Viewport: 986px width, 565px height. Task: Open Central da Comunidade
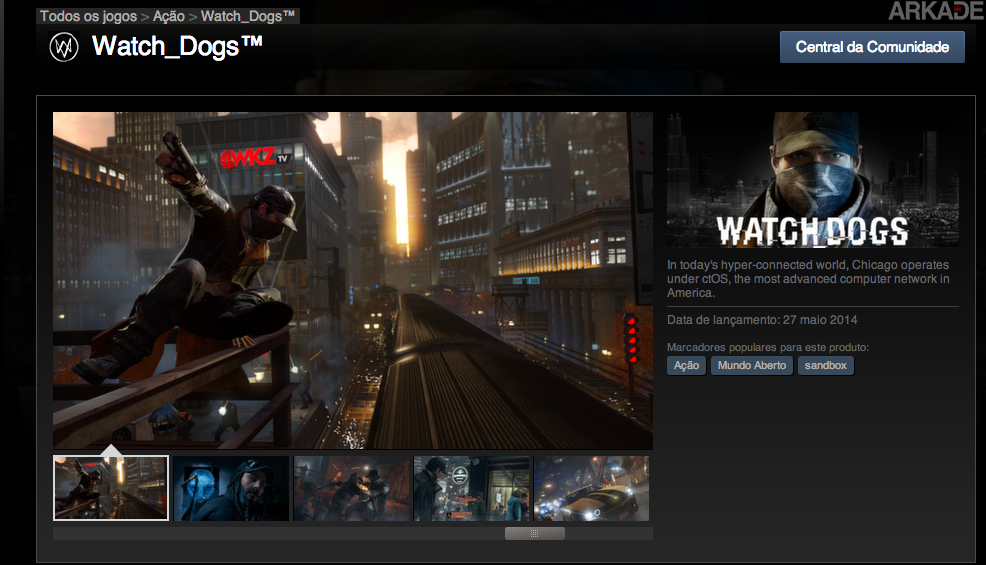coord(872,47)
